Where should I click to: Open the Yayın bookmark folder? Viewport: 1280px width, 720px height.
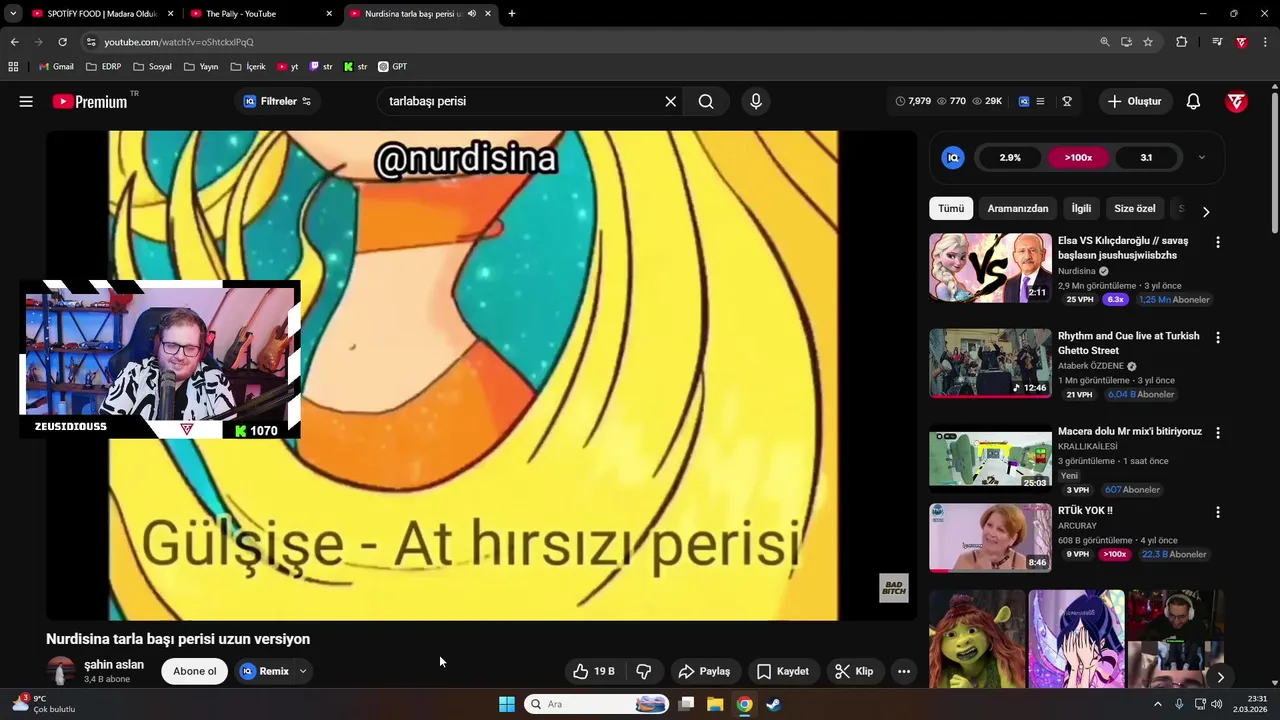[201, 67]
